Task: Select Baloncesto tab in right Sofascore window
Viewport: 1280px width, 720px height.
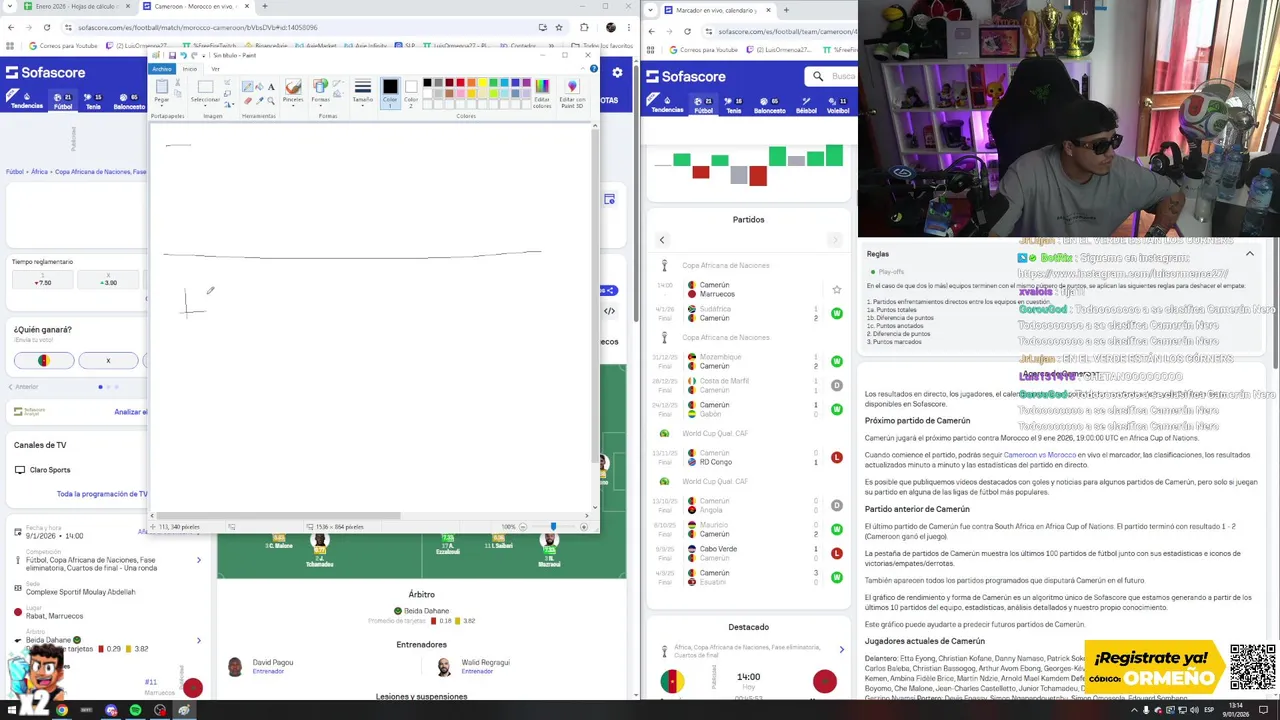Action: click(769, 105)
